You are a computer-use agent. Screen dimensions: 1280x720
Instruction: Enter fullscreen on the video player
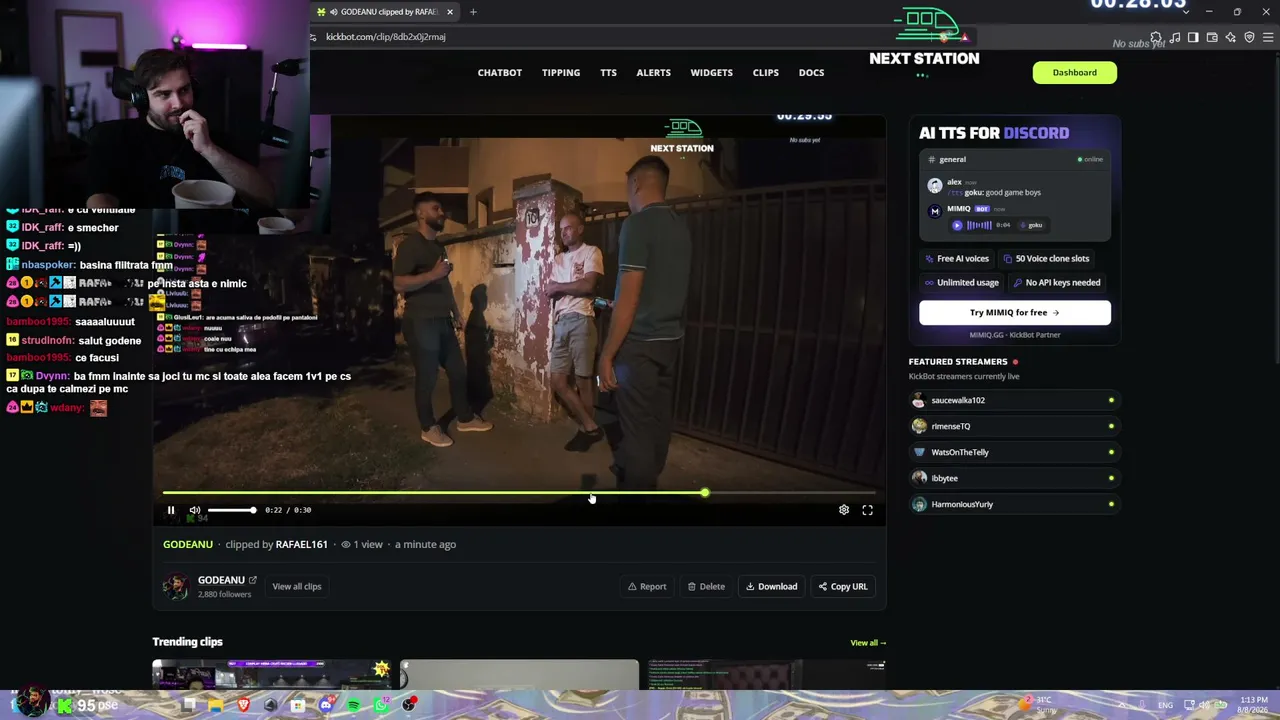tap(868, 510)
